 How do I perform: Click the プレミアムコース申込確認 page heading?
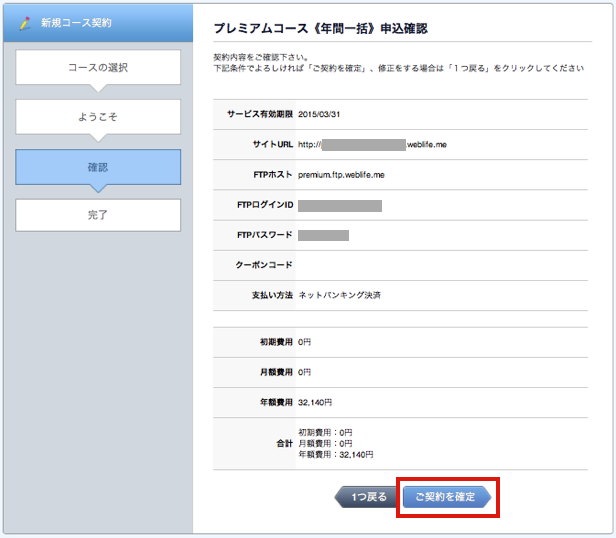coord(327,30)
